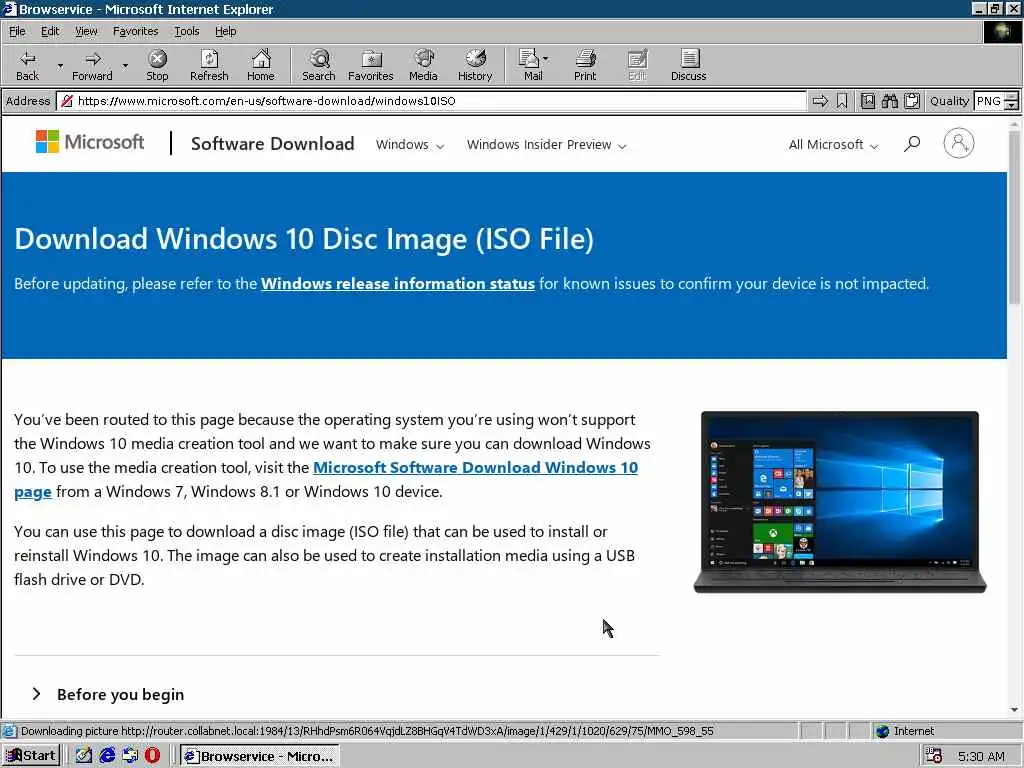Open Microsoft Software Download Windows 10 link

point(475,468)
